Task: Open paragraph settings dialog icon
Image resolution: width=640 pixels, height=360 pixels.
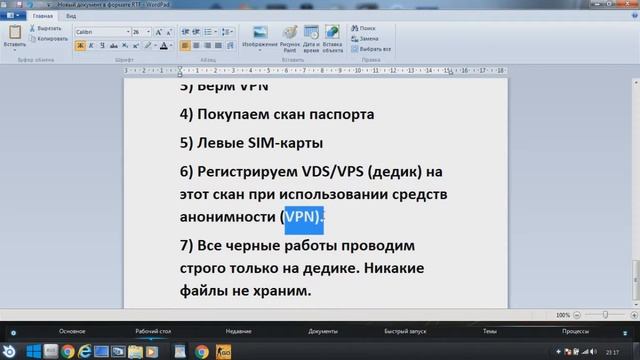Action: click(x=230, y=45)
